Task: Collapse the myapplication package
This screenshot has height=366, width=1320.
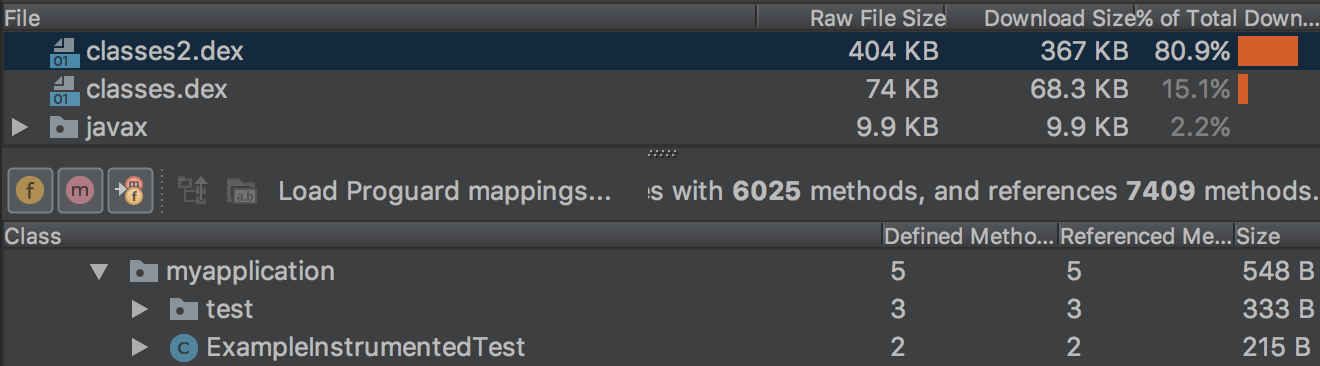Action: coord(98,271)
